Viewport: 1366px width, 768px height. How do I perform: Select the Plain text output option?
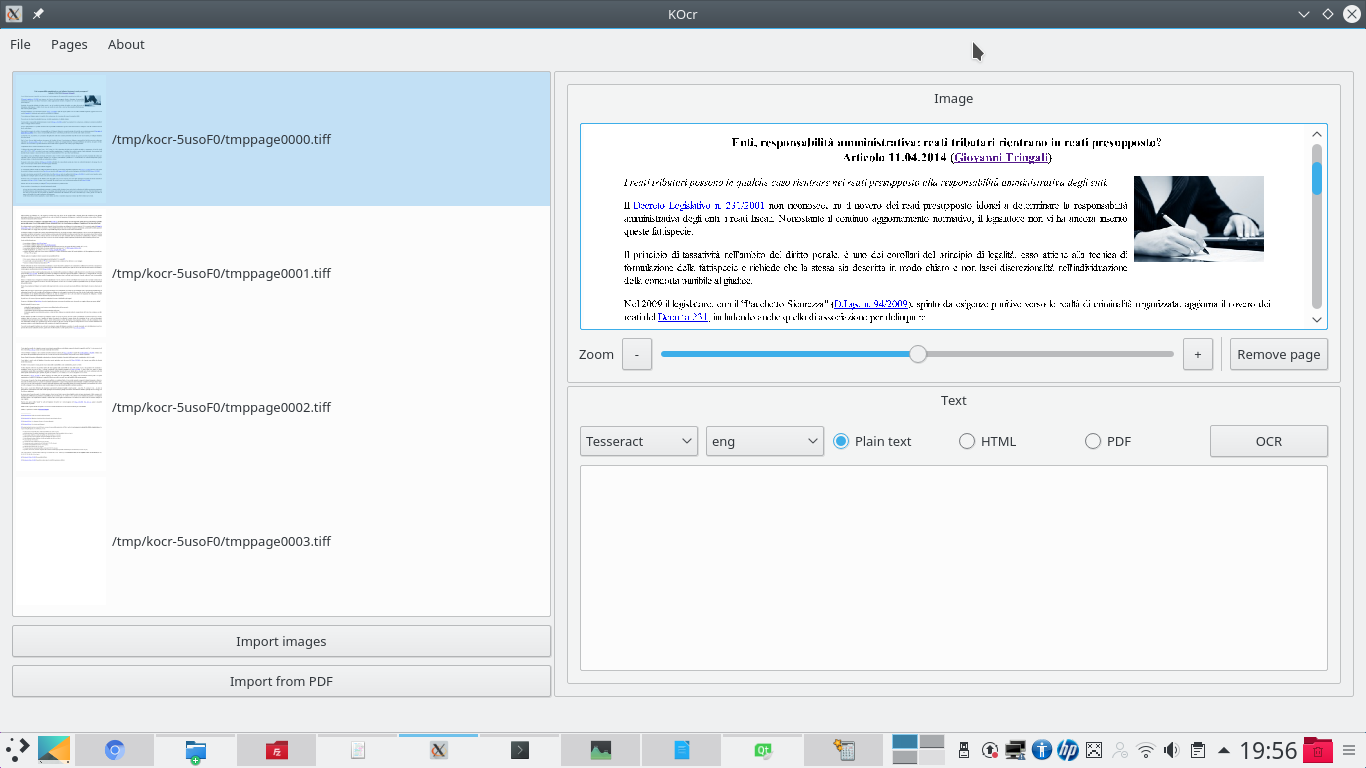(872, 441)
